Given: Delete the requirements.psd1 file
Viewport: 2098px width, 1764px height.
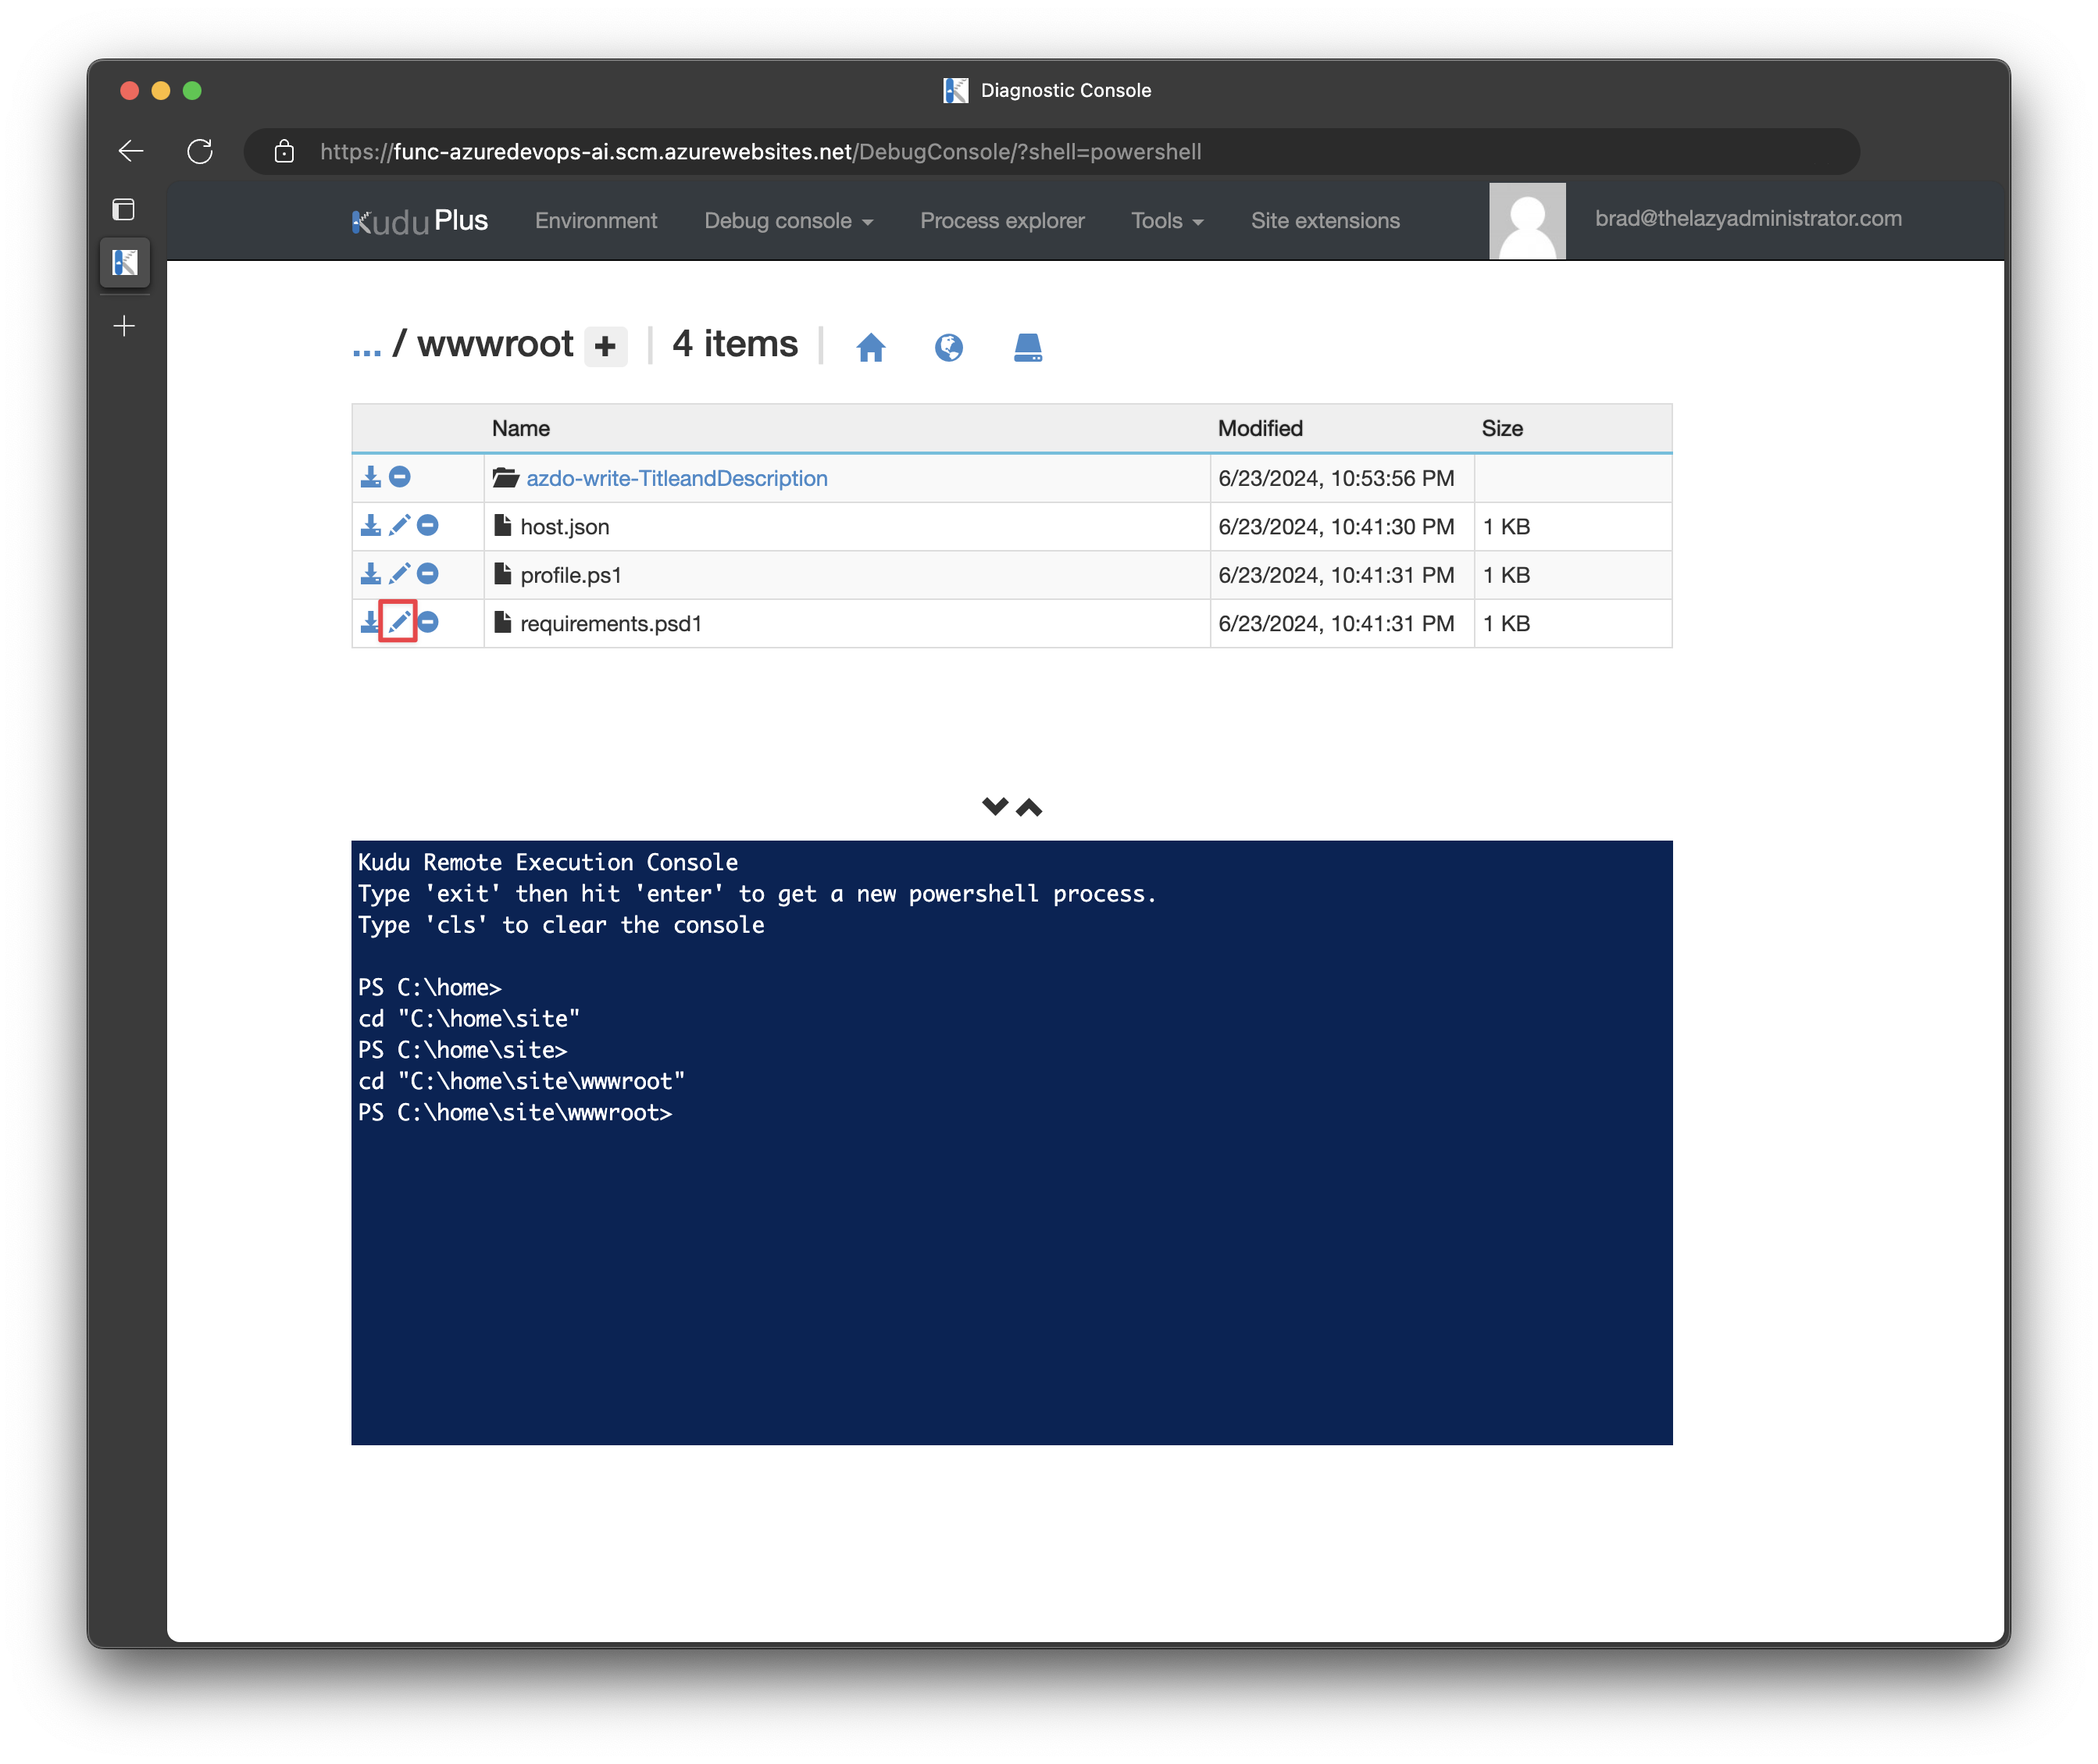Looking at the screenshot, I should (429, 622).
